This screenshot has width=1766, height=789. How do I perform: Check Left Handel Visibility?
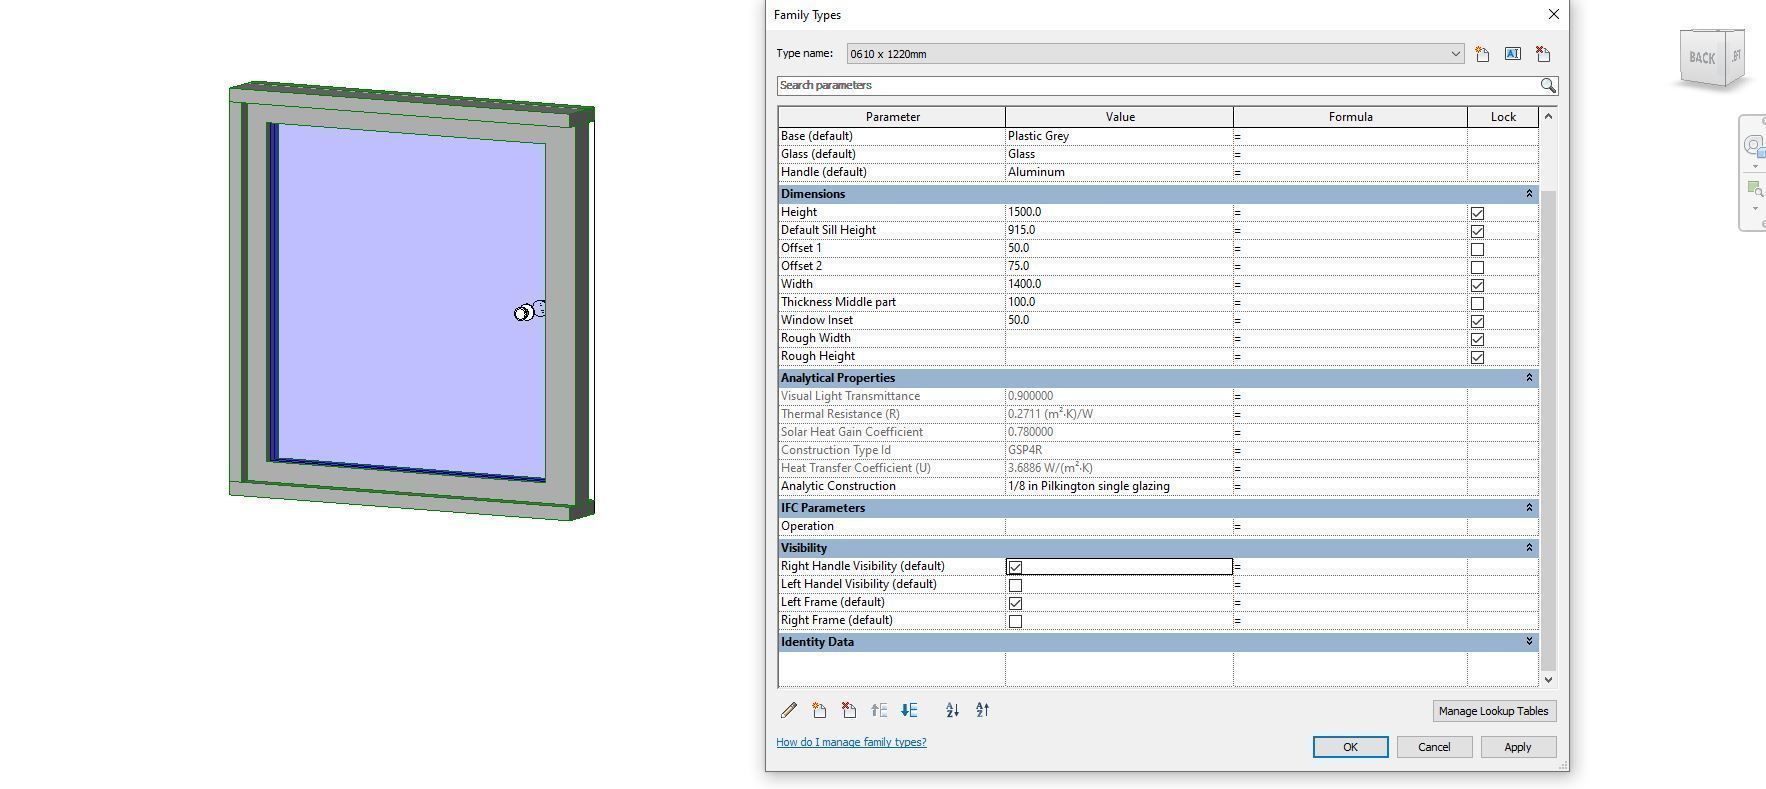pos(1015,585)
